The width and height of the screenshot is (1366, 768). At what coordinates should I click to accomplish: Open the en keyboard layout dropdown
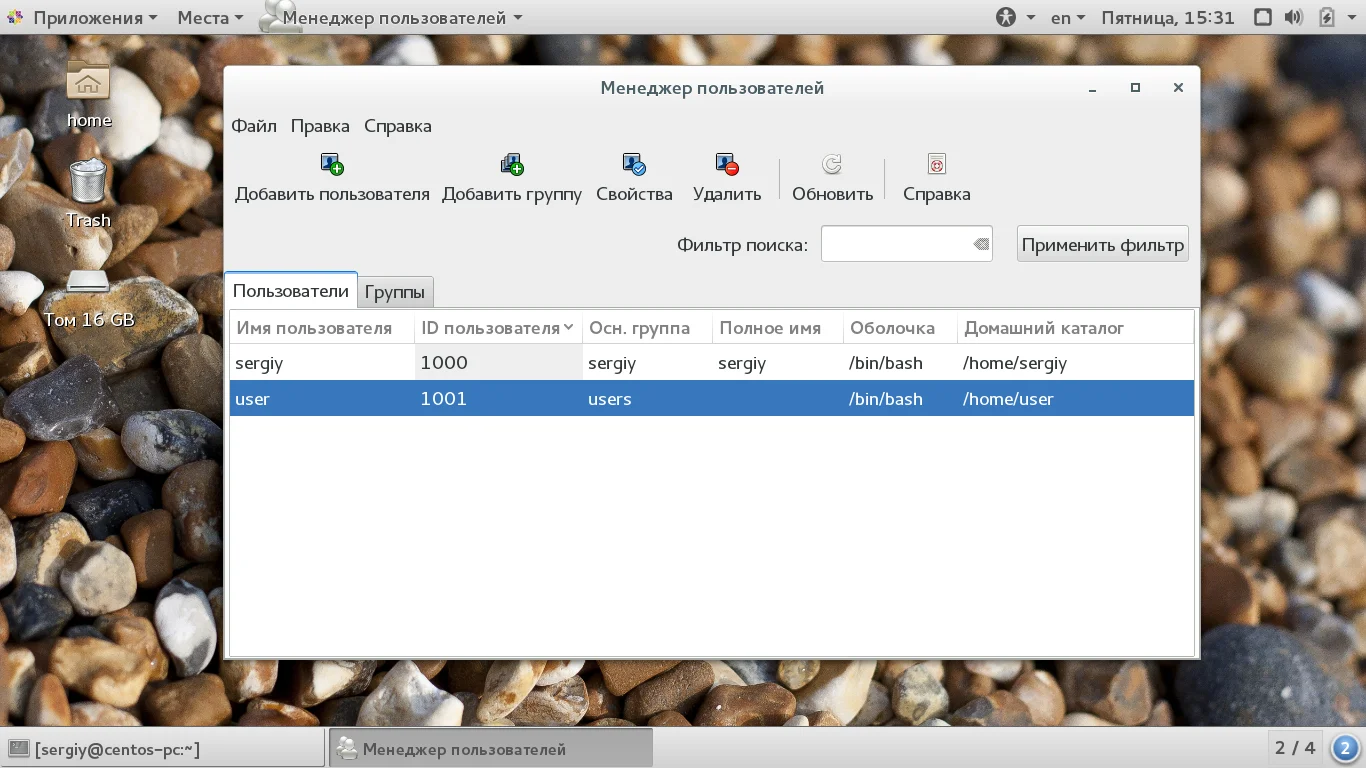1068,17
